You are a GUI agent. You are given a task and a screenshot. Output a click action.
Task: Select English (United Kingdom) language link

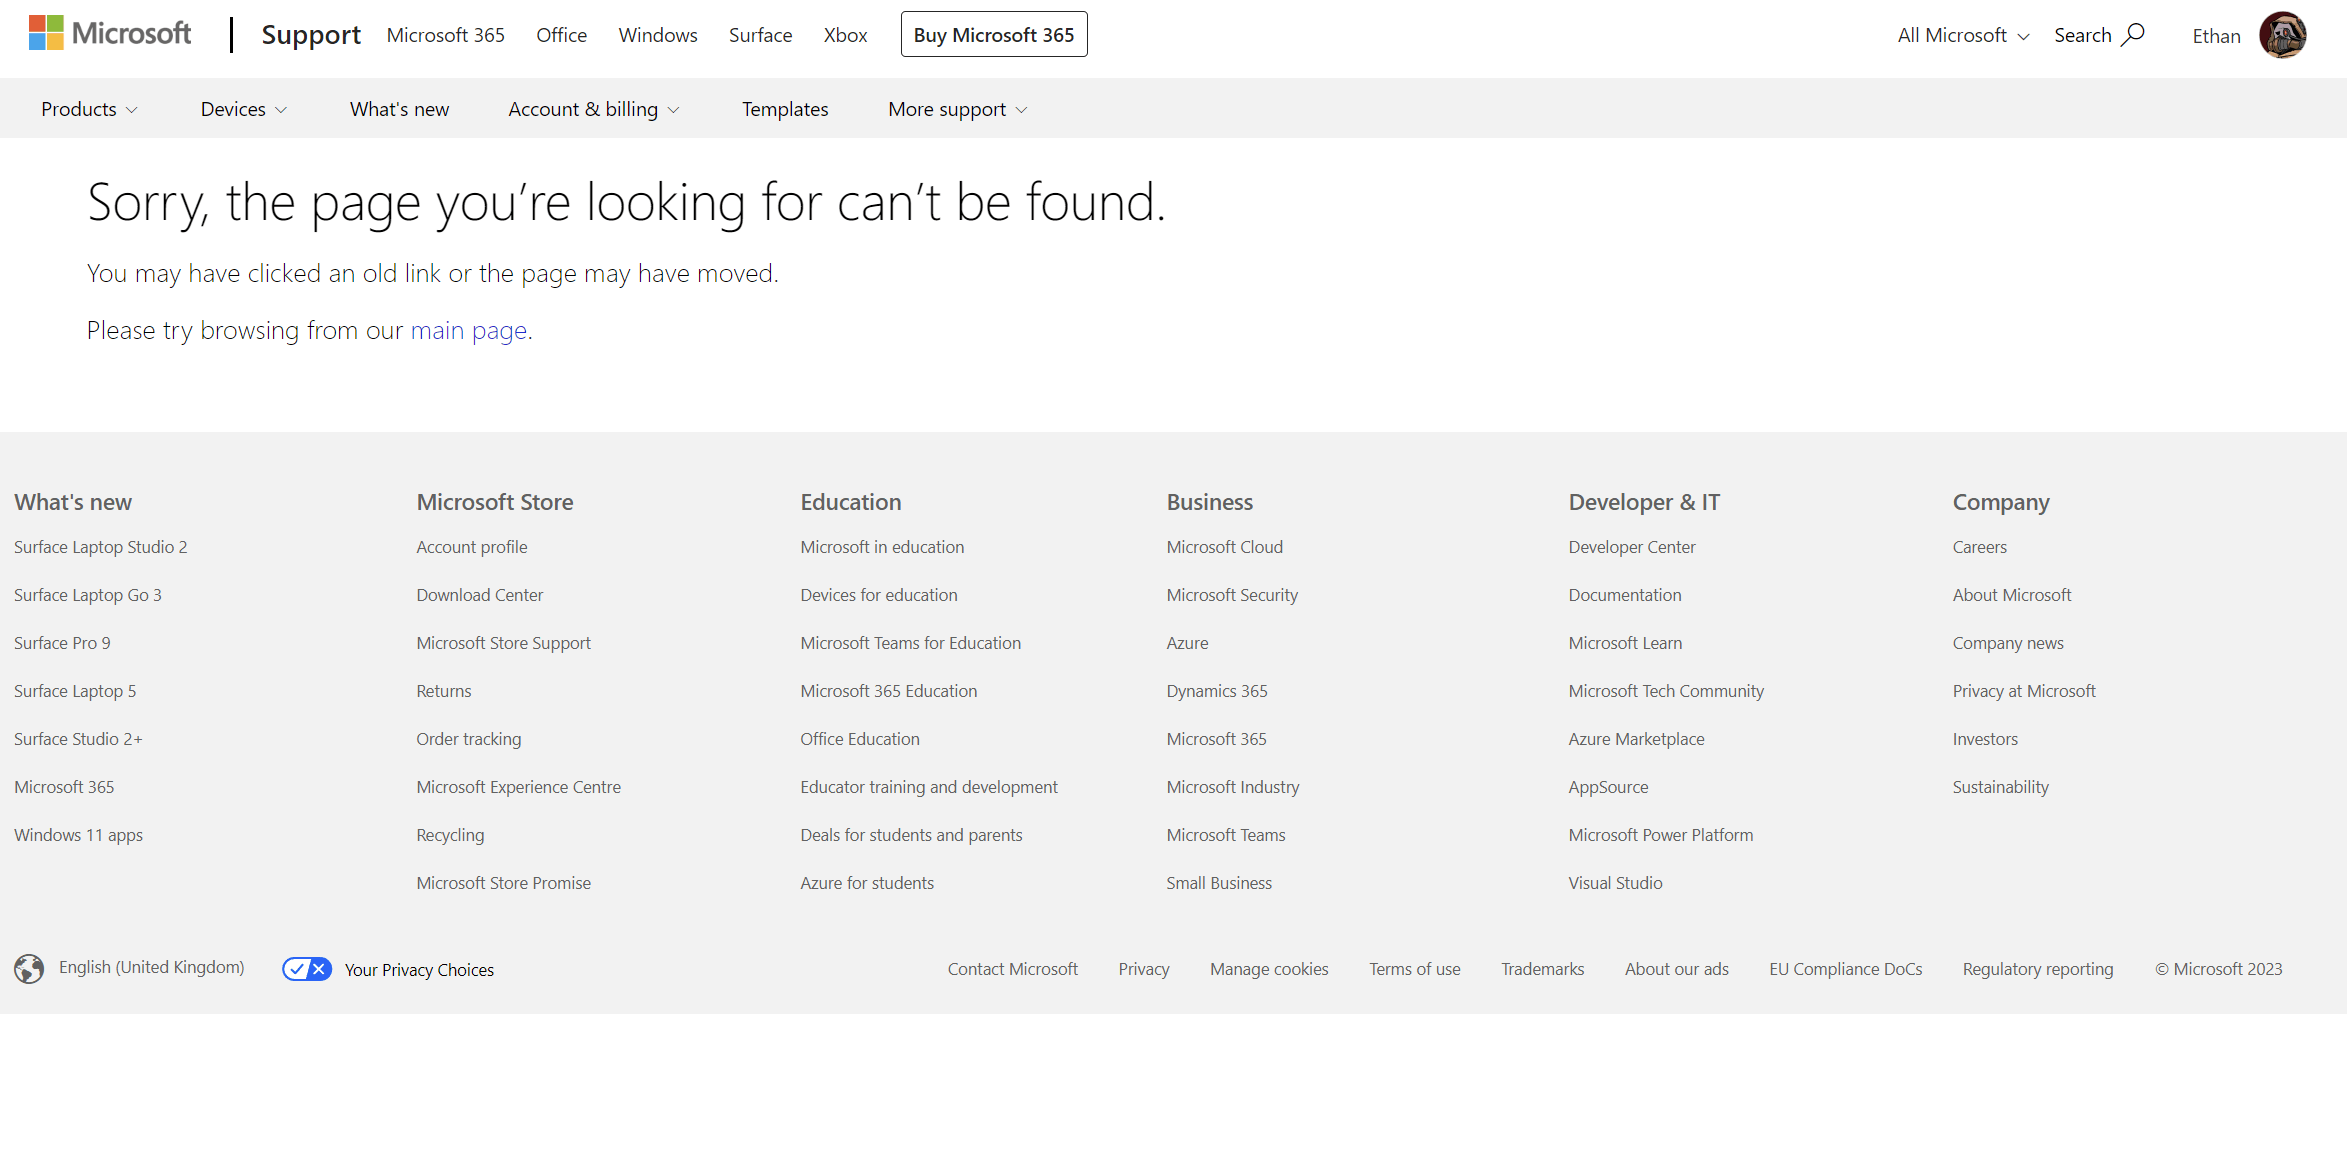152,967
